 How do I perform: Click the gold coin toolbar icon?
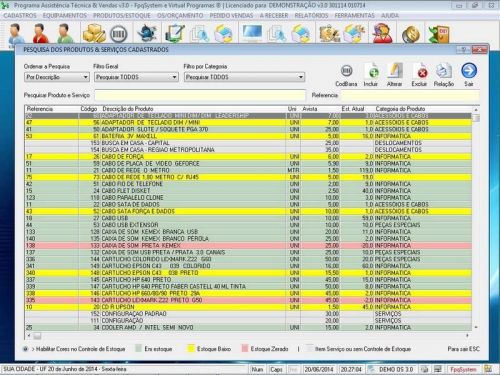pos(410,34)
